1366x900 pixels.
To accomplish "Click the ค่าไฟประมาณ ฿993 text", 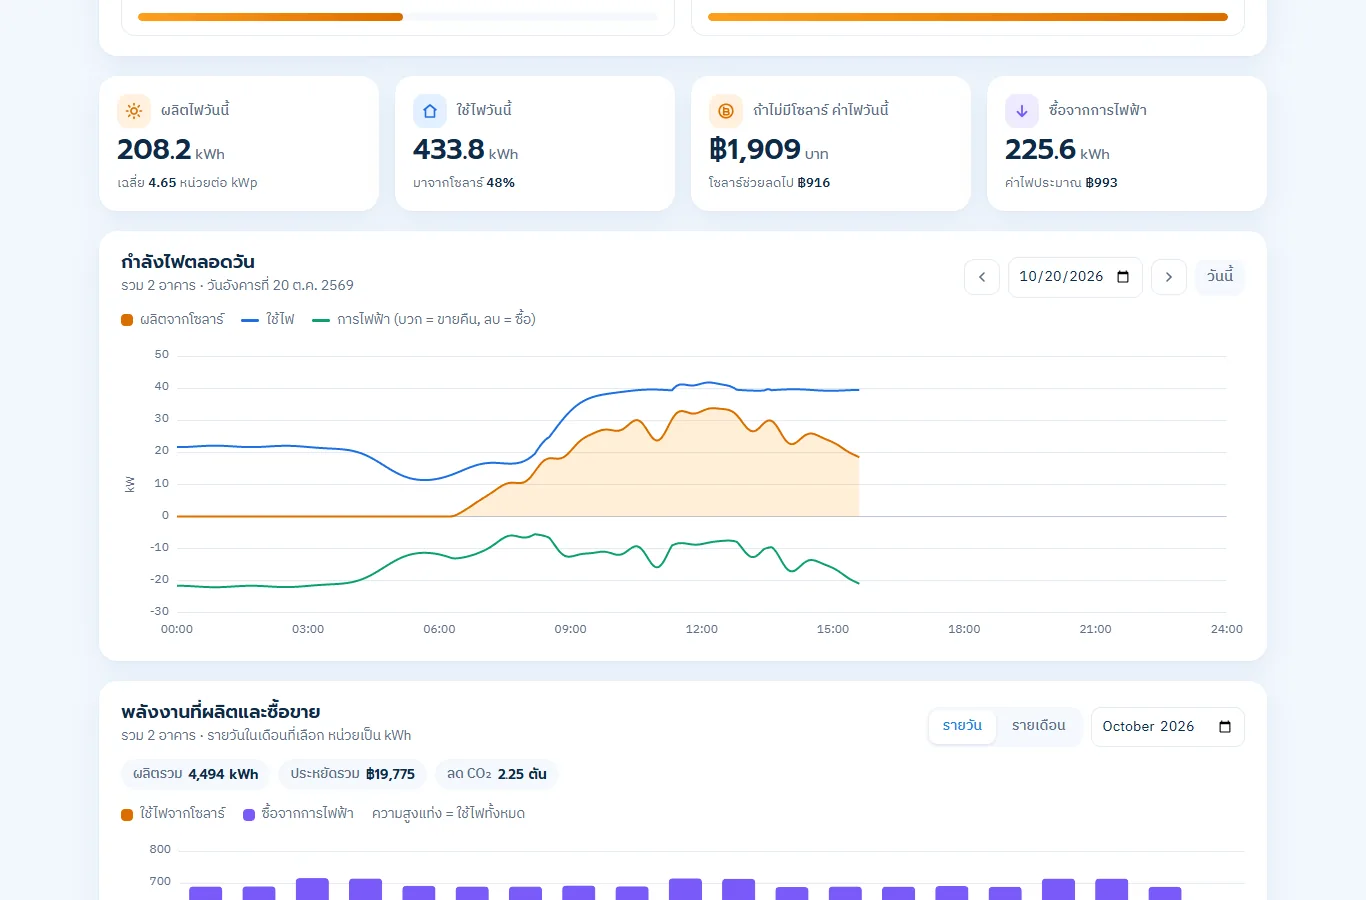I will (x=1061, y=183).
